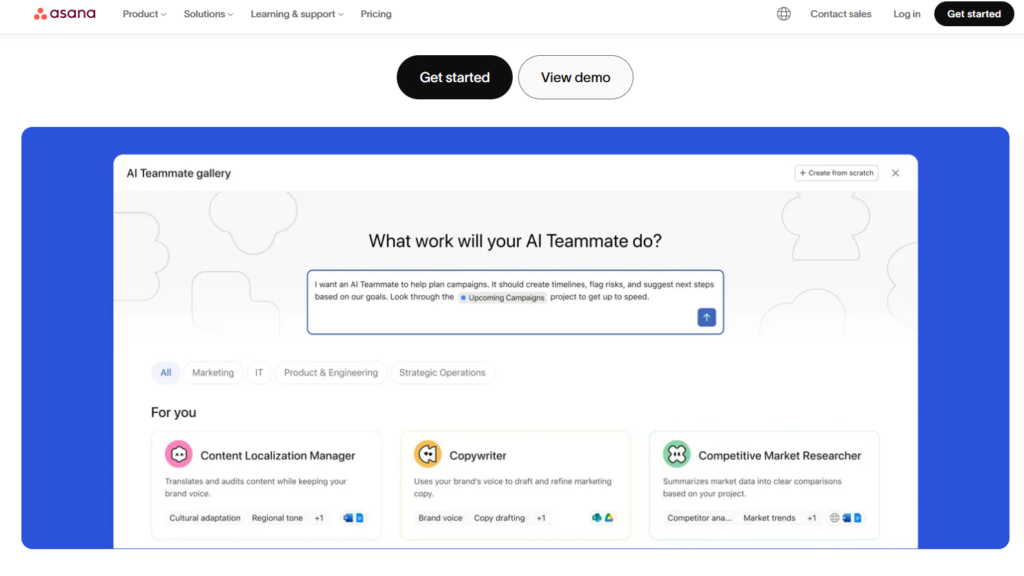
Task: Click the For you heading
Action: pyautogui.click(x=174, y=413)
